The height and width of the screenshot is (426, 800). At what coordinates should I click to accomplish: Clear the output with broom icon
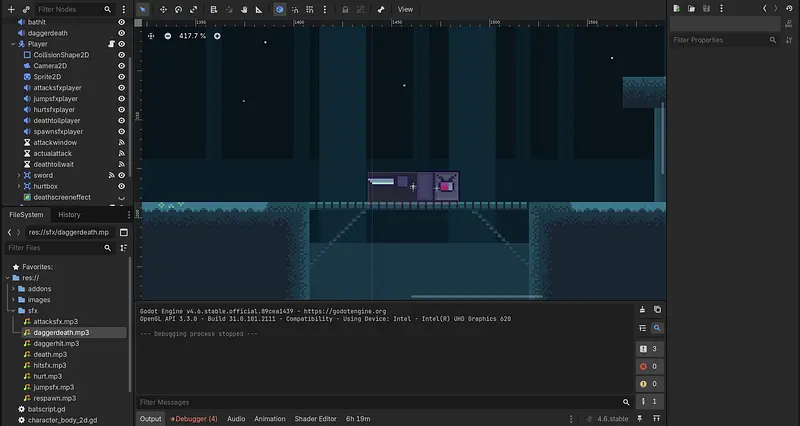coord(642,310)
